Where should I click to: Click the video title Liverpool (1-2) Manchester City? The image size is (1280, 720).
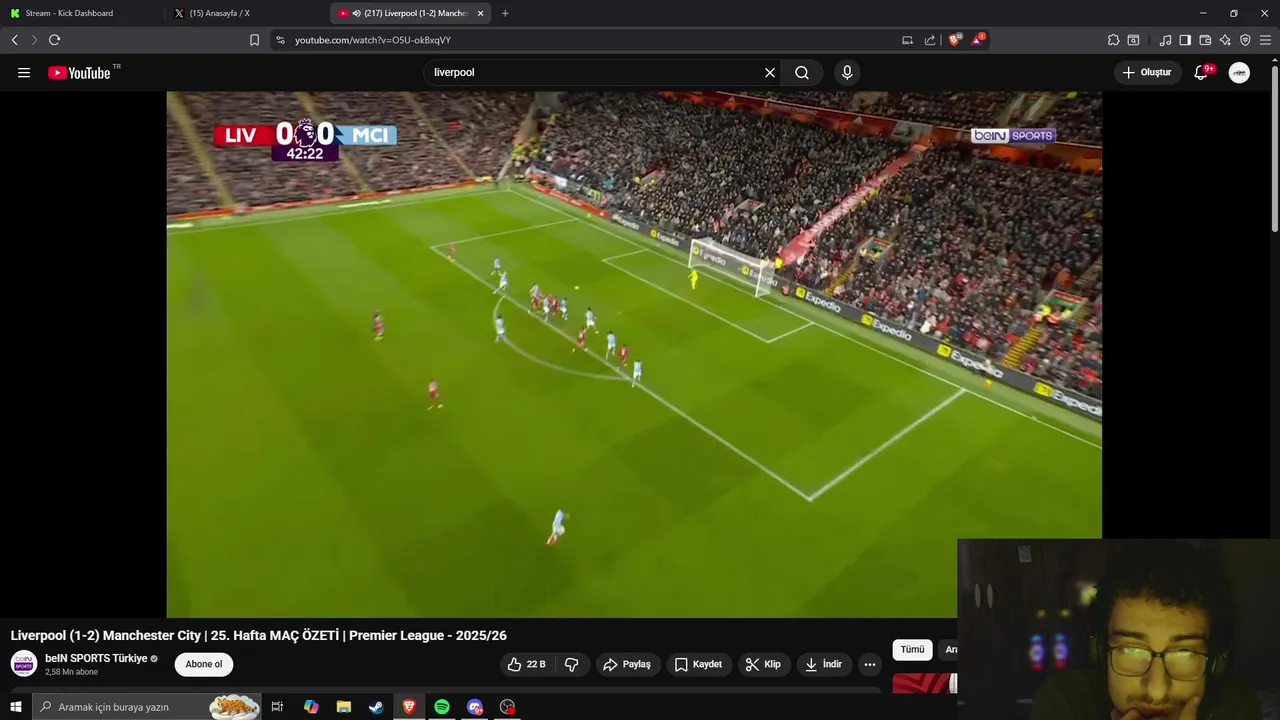click(x=258, y=635)
